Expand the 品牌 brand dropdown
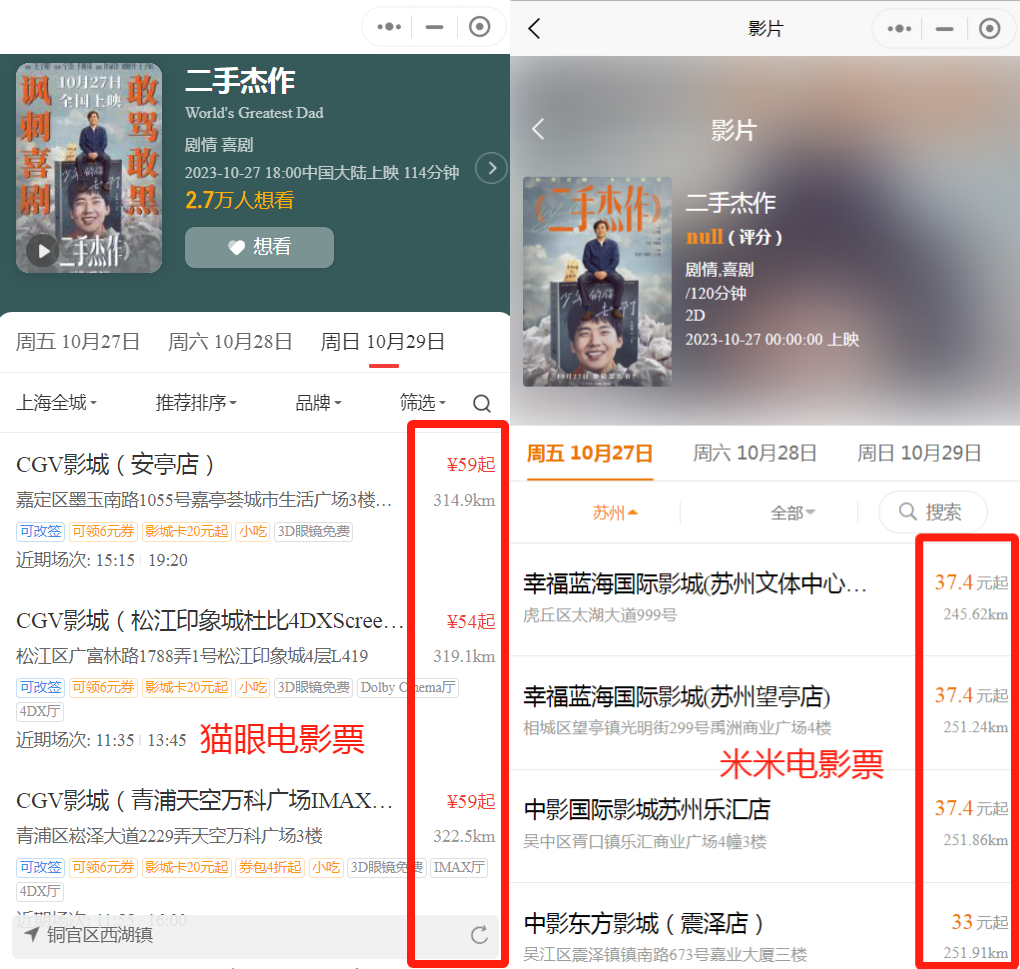Image resolution: width=1020 pixels, height=969 pixels. point(318,403)
